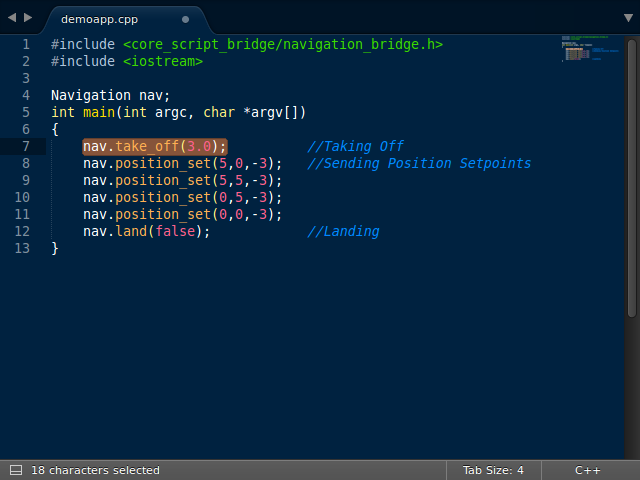The width and height of the screenshot is (640, 480).
Task: Open the C++ syntax selector
Action: coord(588,470)
